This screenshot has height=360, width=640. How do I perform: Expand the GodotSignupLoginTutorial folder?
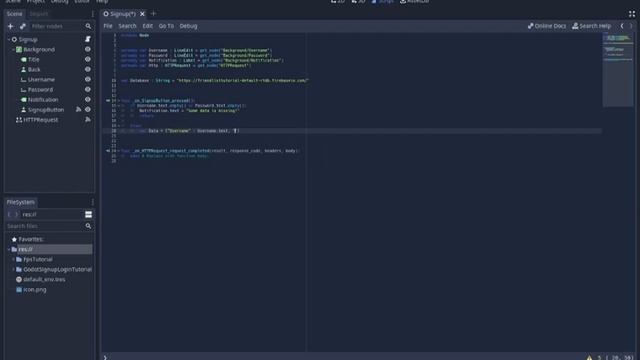tap(13, 269)
